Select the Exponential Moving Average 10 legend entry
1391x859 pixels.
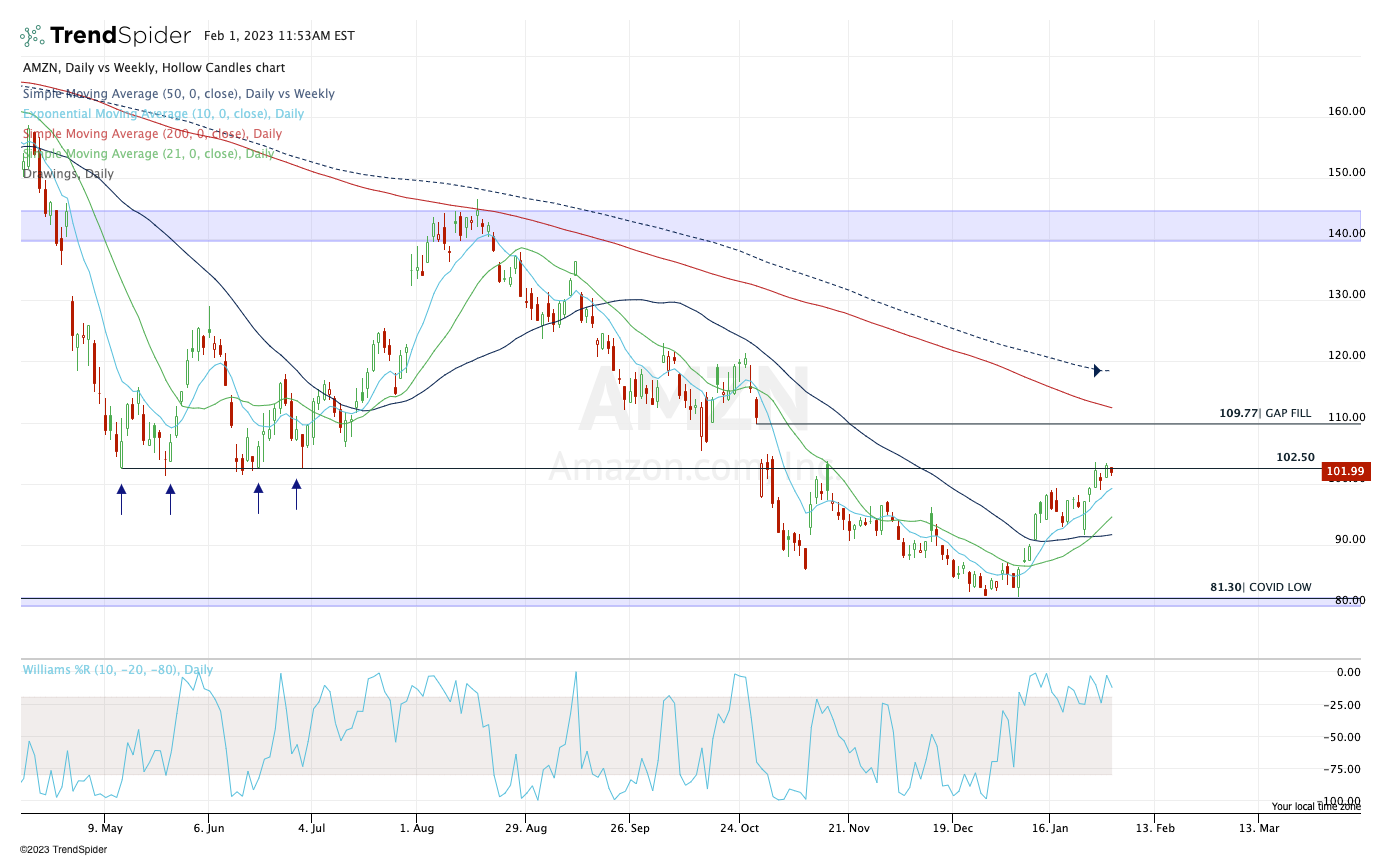163,114
